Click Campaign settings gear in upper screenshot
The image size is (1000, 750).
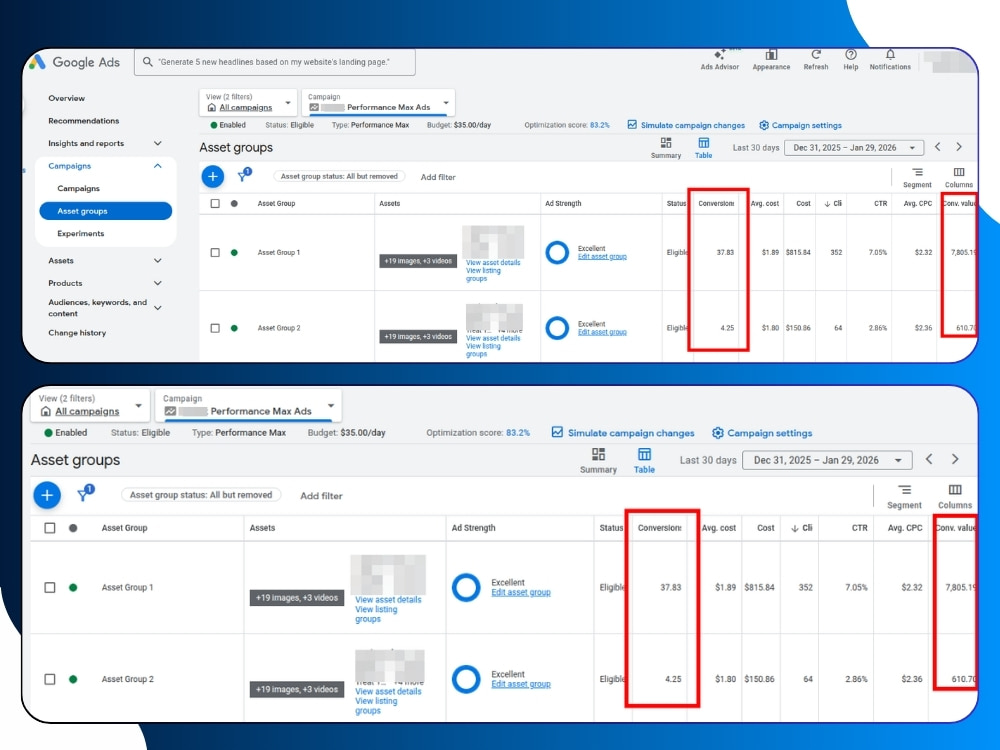(x=764, y=125)
